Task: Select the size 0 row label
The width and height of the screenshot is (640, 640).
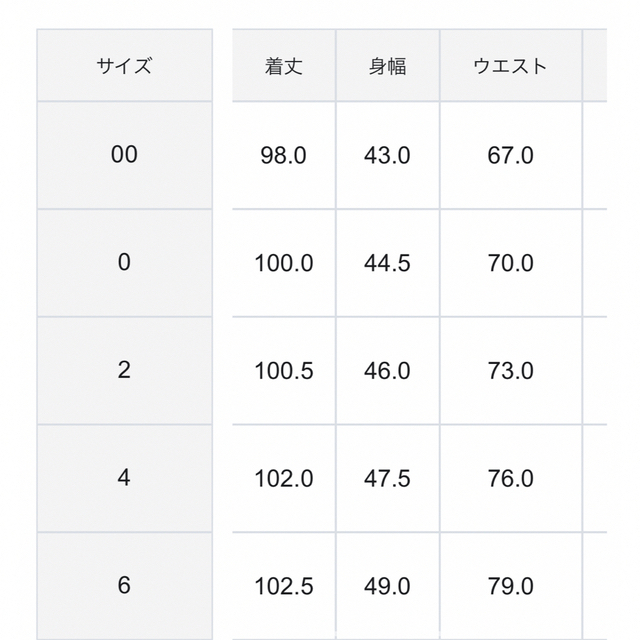Action: point(124,262)
